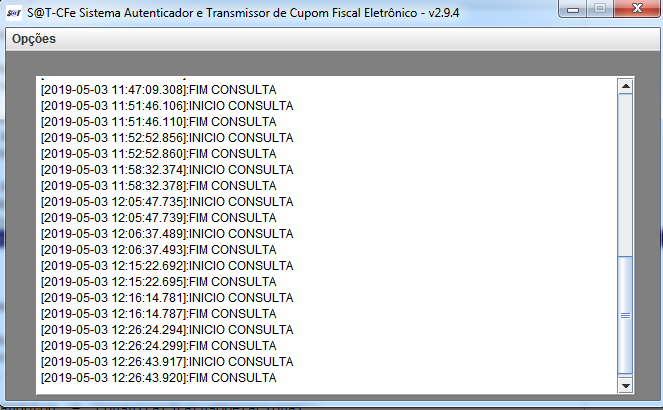Click the S@T application icon in title bar
Viewport: 663px width, 410px height.
pyautogui.click(x=14, y=13)
